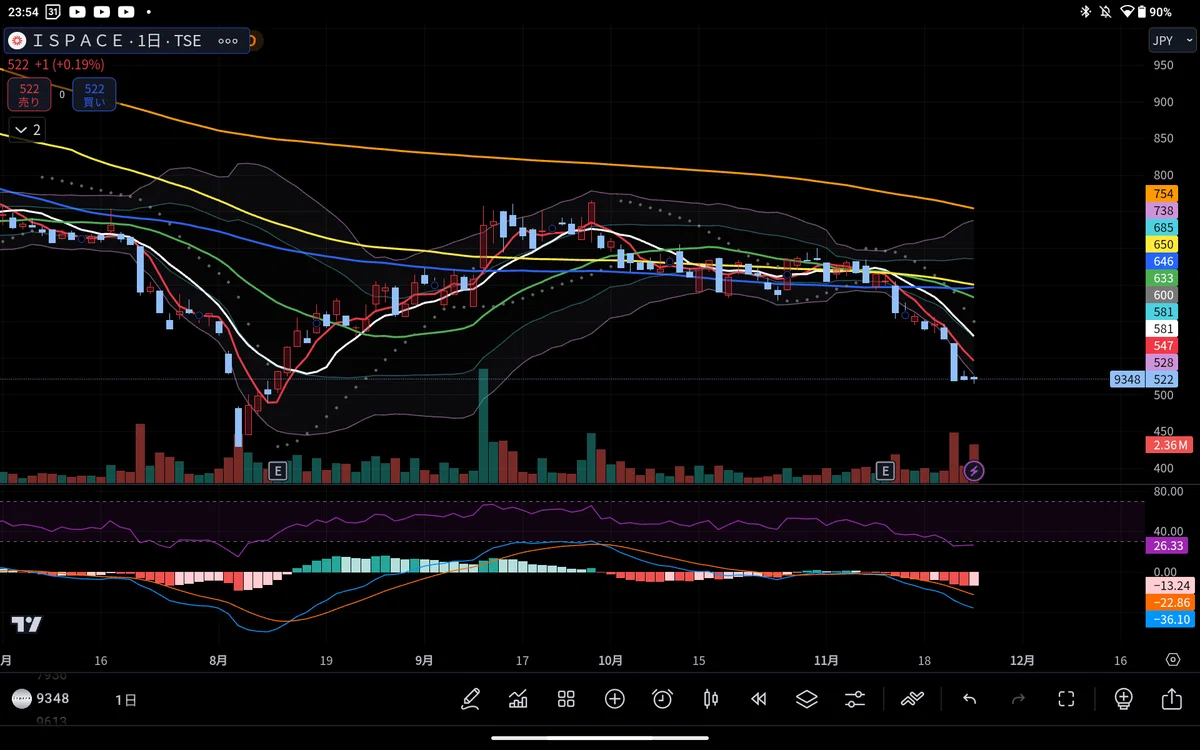Viewport: 1200px width, 750px height.
Task: Tap the -13.24 MACD histogram label
Action: pos(1169,586)
